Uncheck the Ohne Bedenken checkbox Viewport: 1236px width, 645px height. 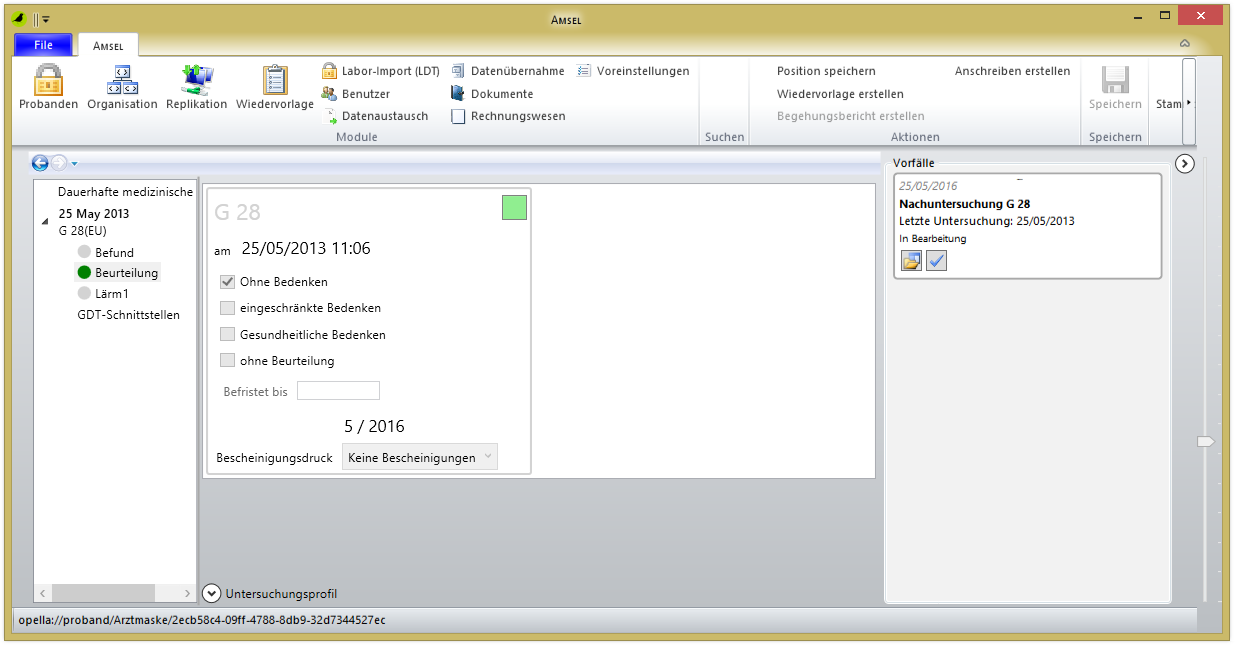(x=228, y=282)
